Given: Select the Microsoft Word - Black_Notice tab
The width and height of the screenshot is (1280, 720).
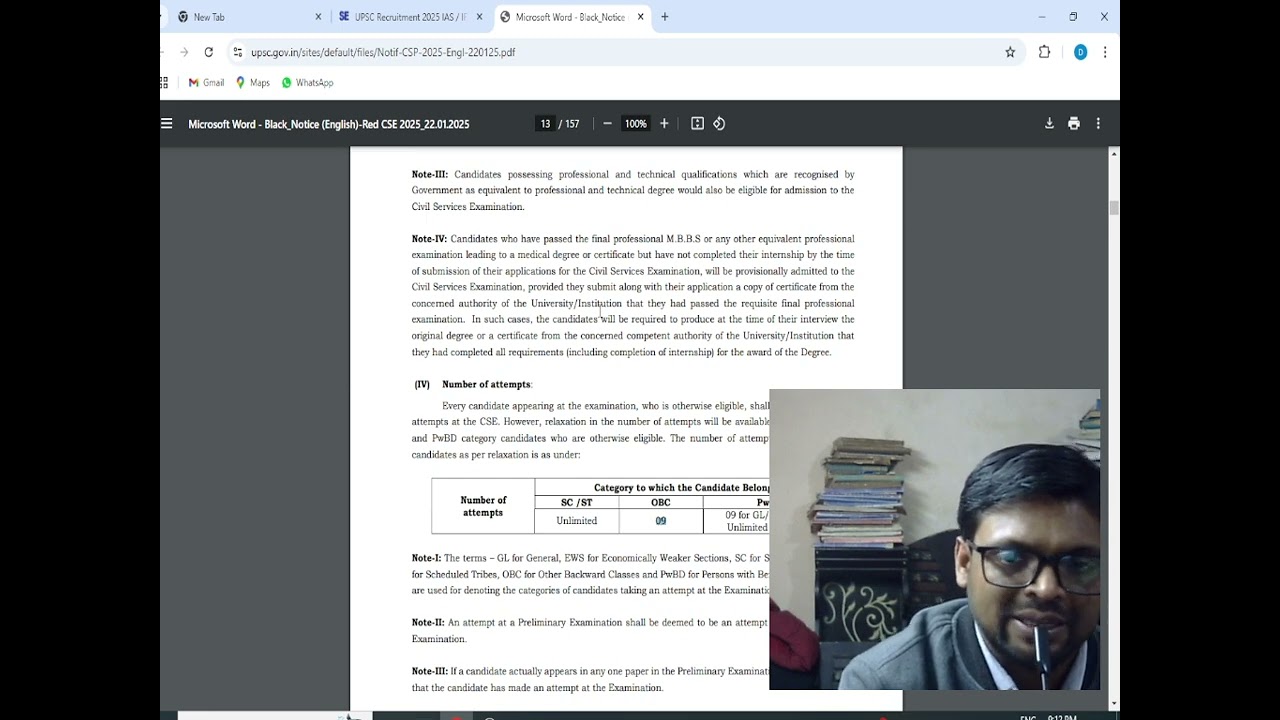Looking at the screenshot, I should pos(572,17).
